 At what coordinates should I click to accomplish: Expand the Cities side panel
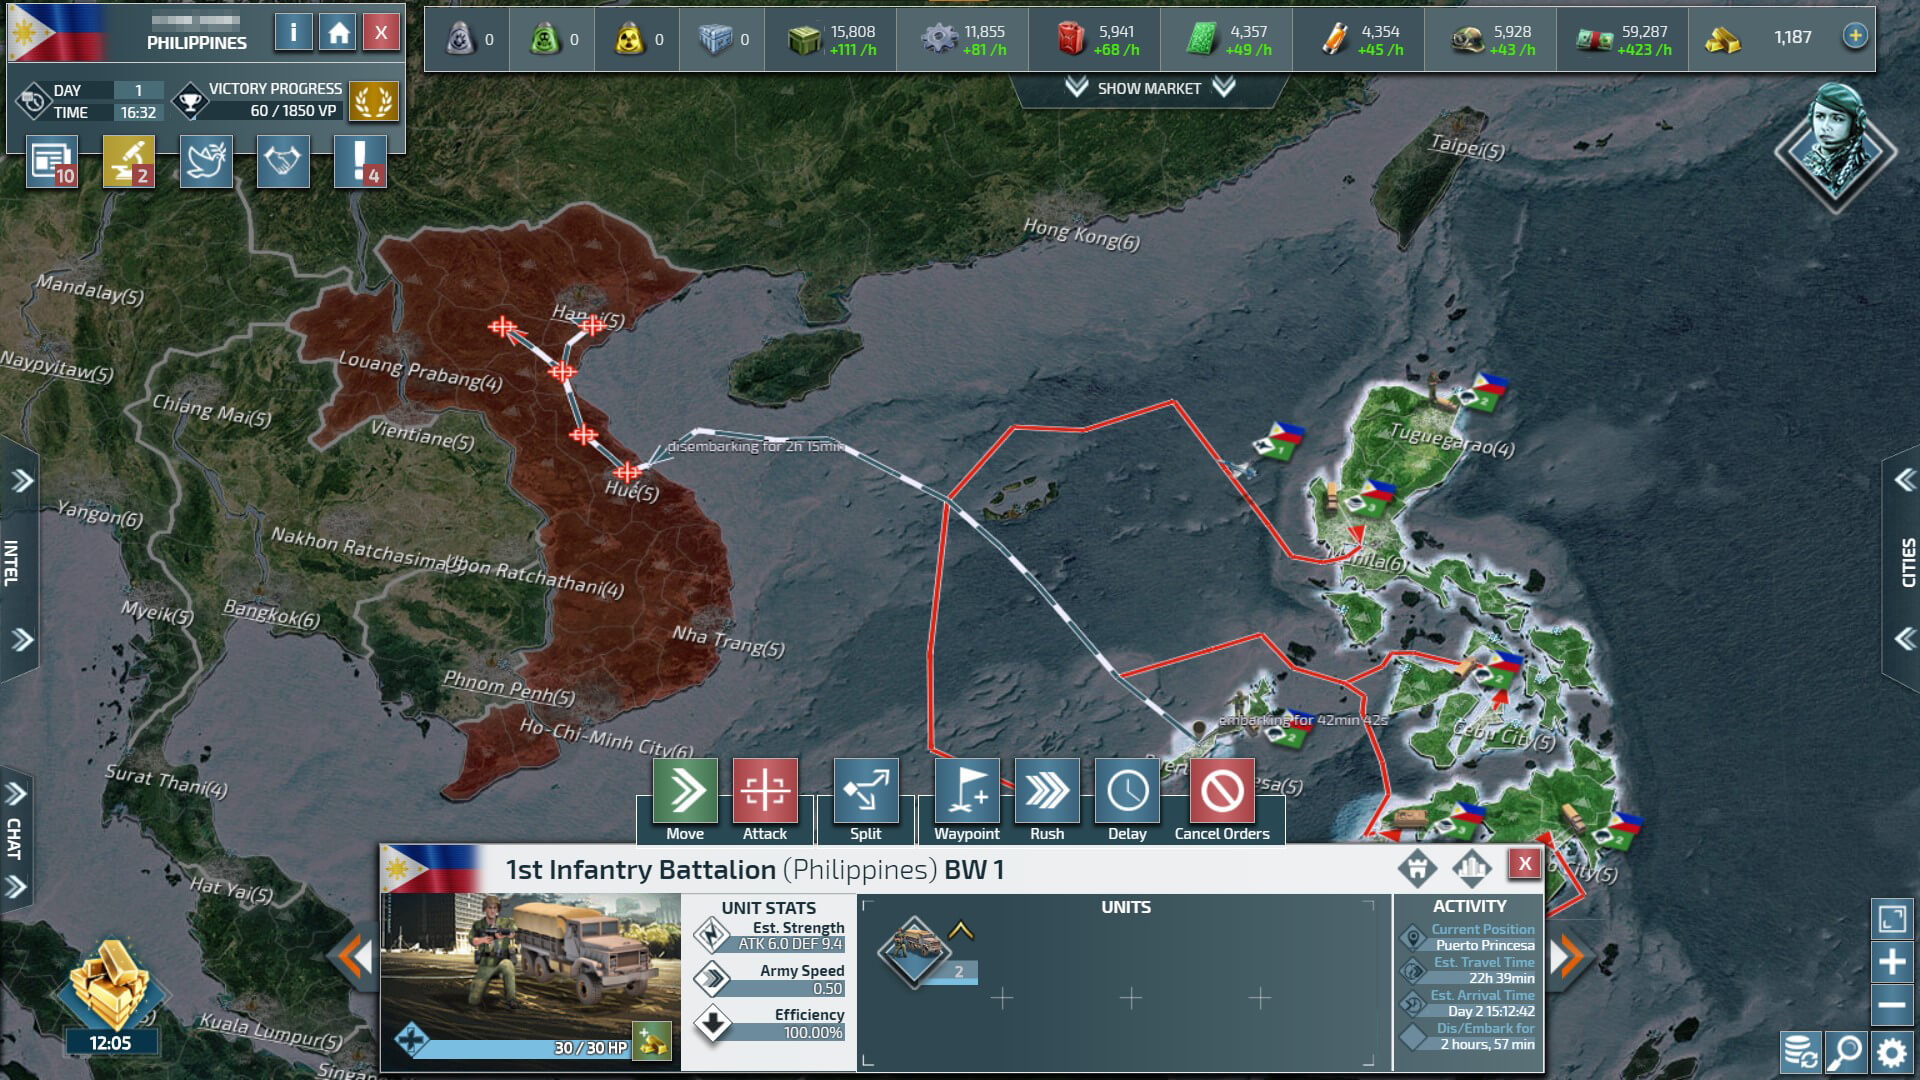click(1906, 562)
